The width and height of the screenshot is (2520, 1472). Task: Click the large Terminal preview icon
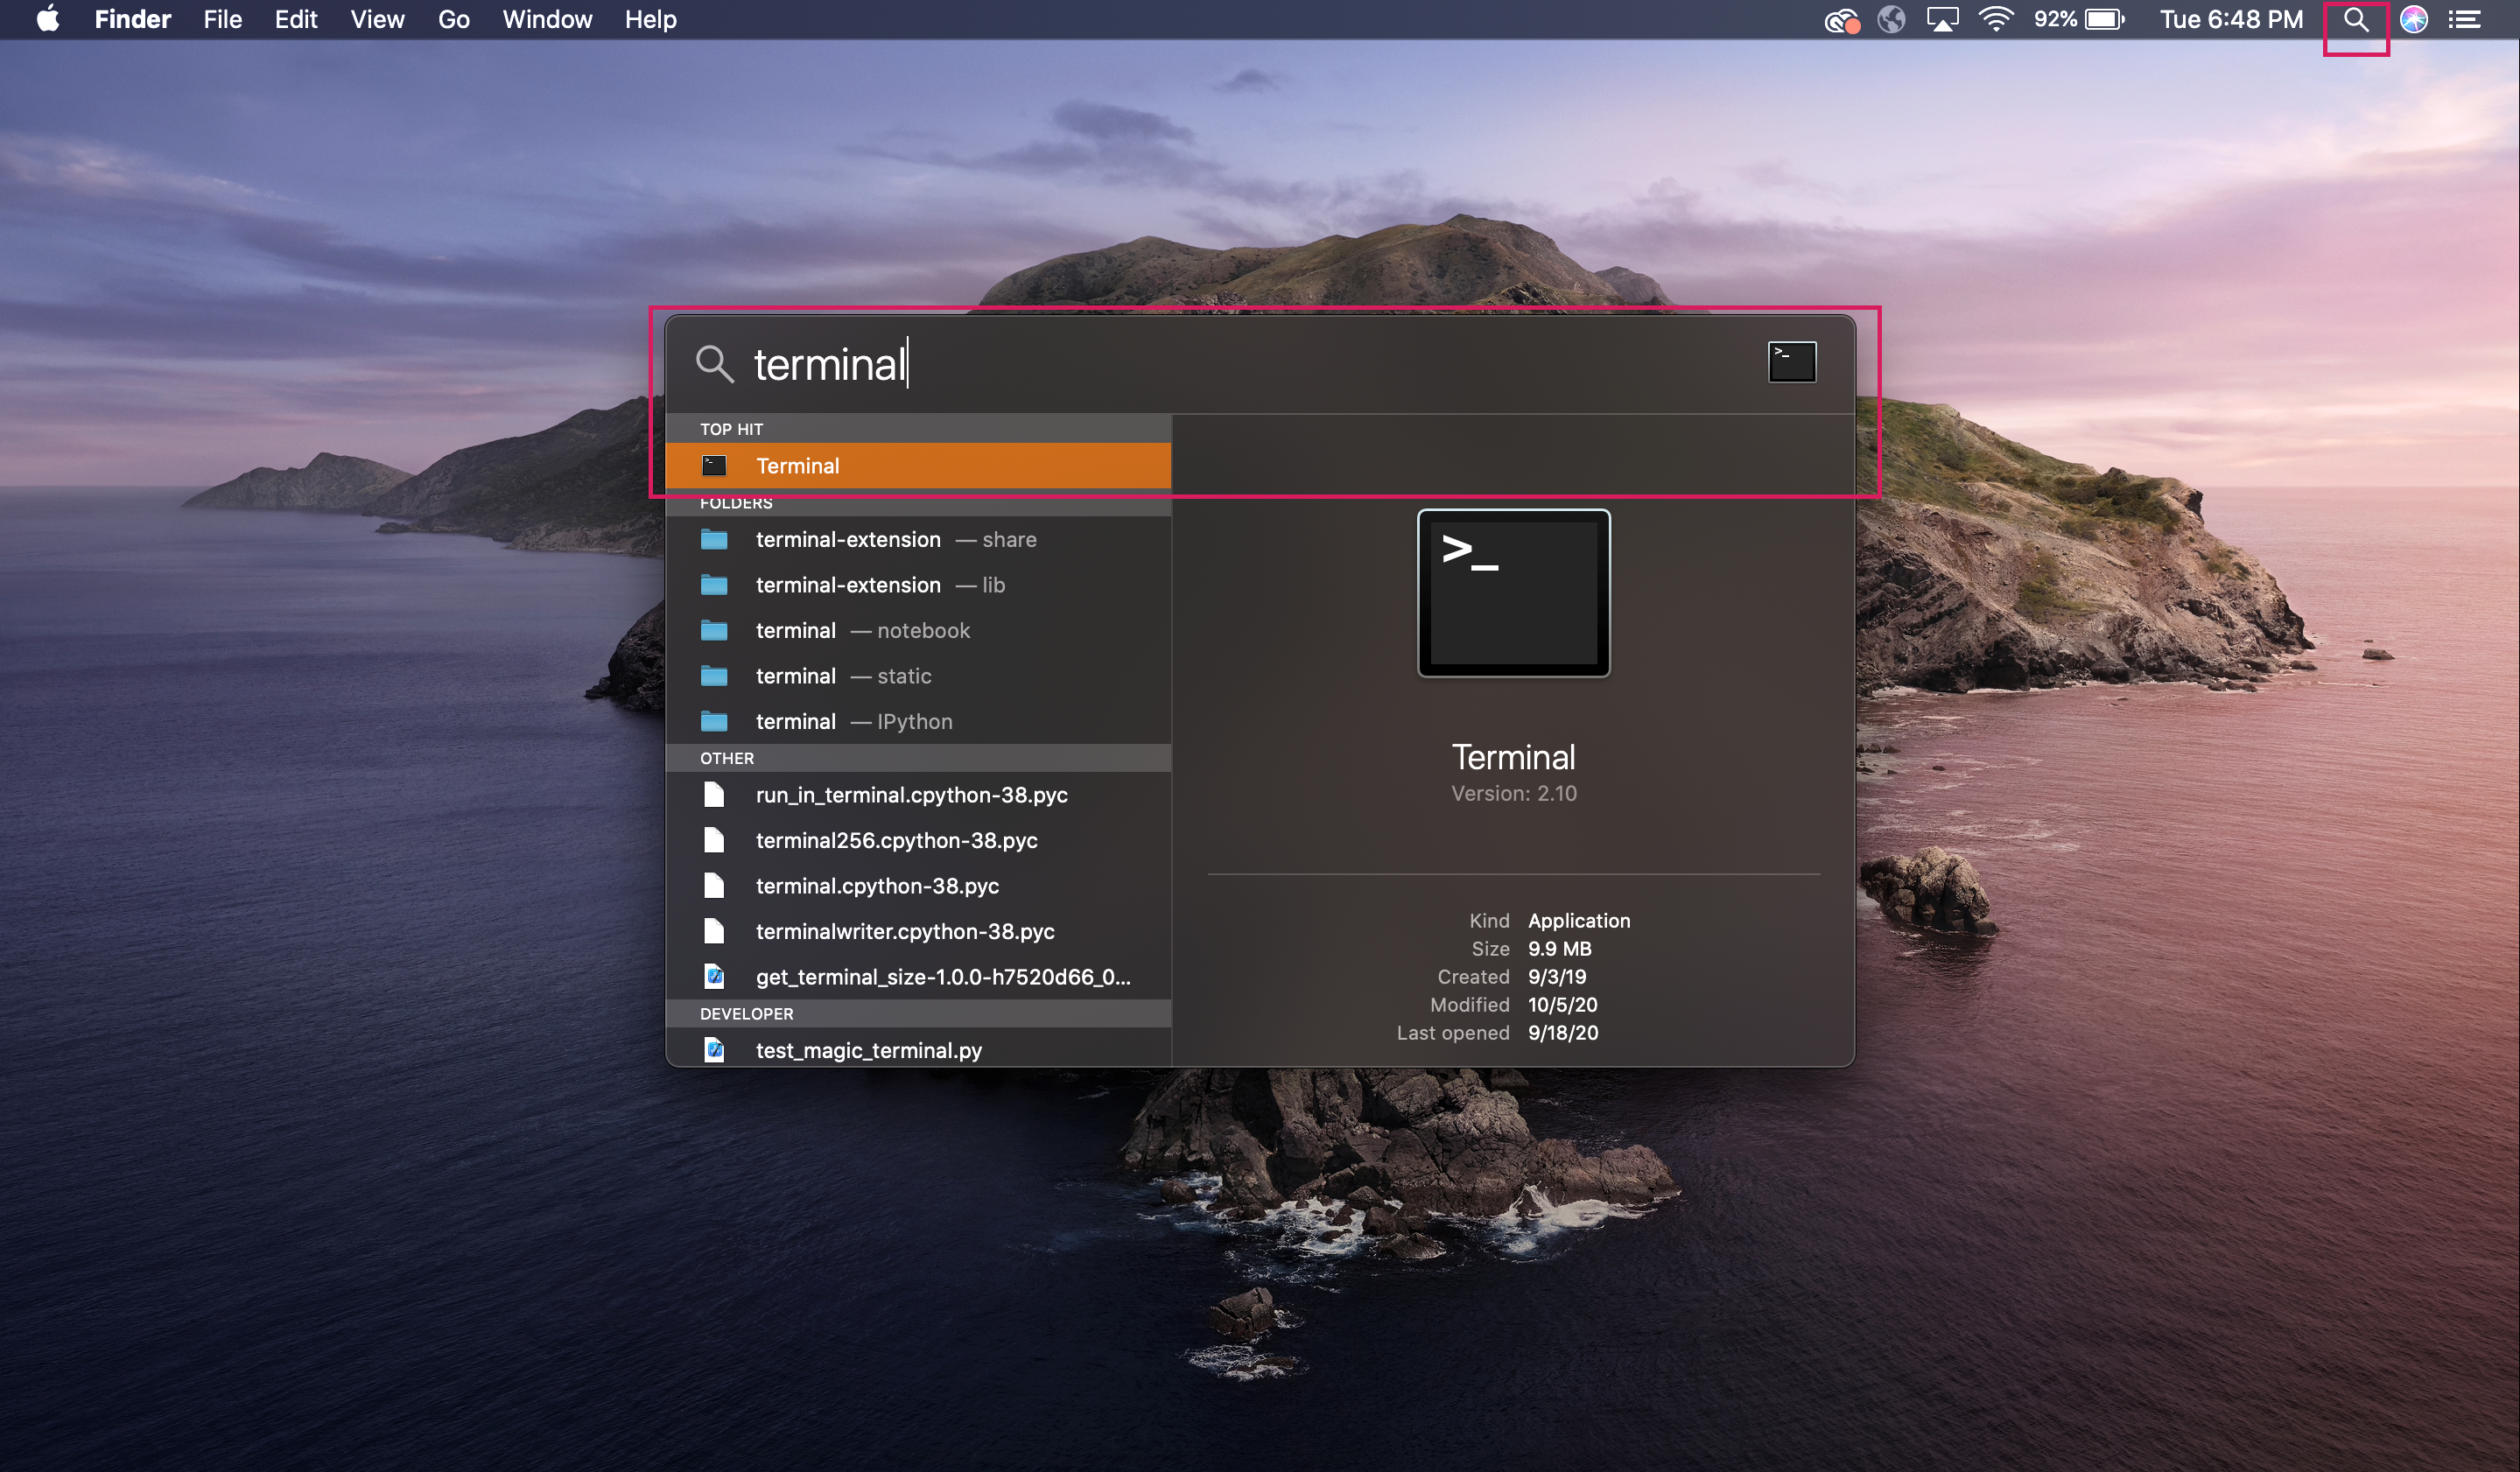(x=1513, y=593)
